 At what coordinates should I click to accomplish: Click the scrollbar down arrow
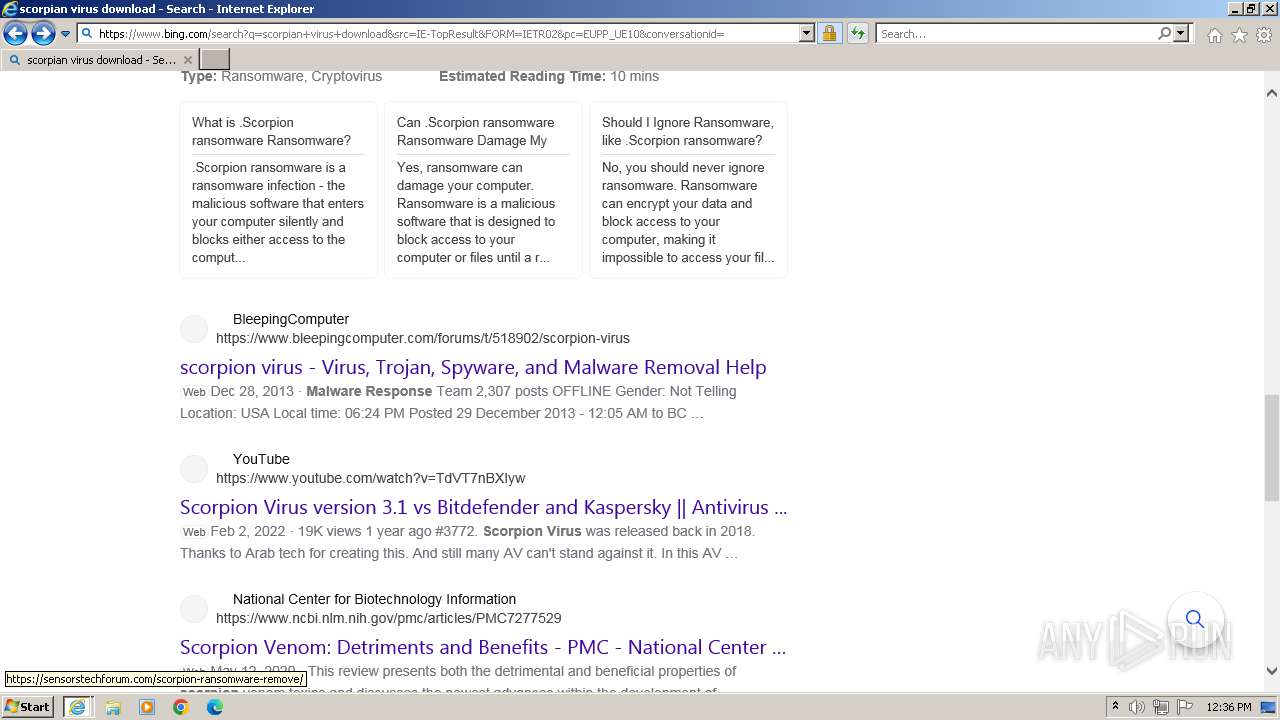tap(1271, 671)
